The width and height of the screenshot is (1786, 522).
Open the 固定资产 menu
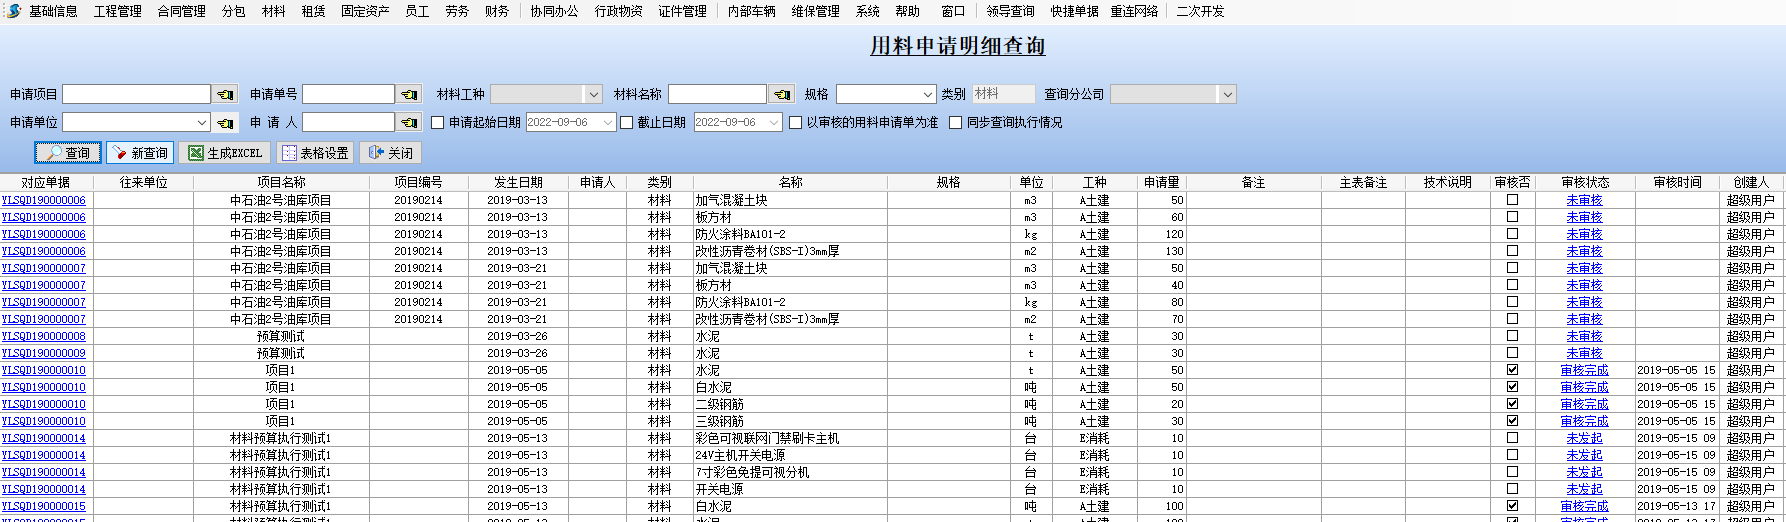pos(365,11)
